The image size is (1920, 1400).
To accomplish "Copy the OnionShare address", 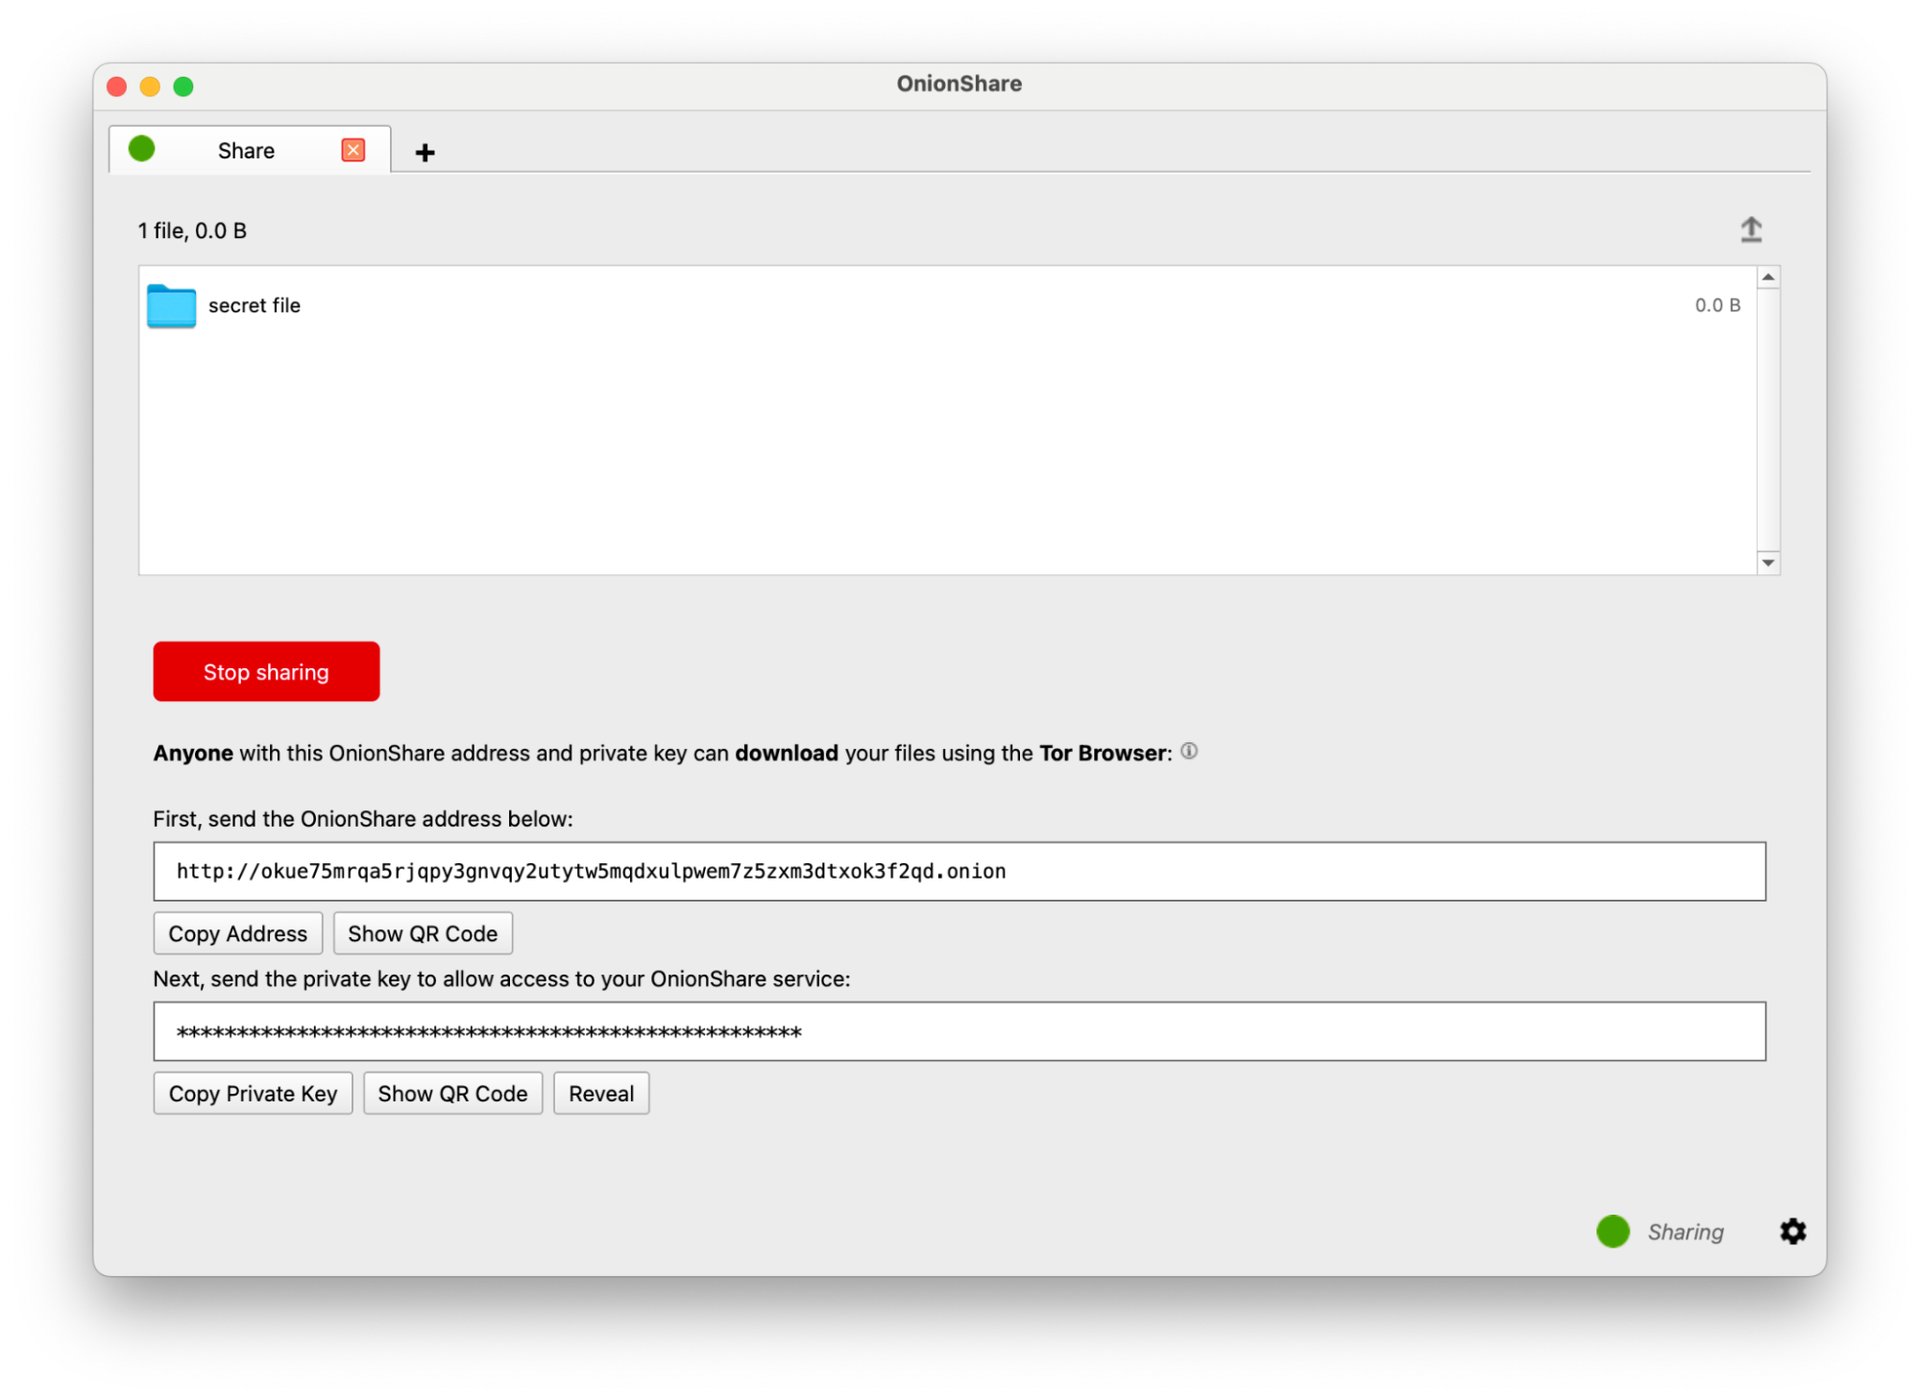I will pyautogui.click(x=238, y=933).
